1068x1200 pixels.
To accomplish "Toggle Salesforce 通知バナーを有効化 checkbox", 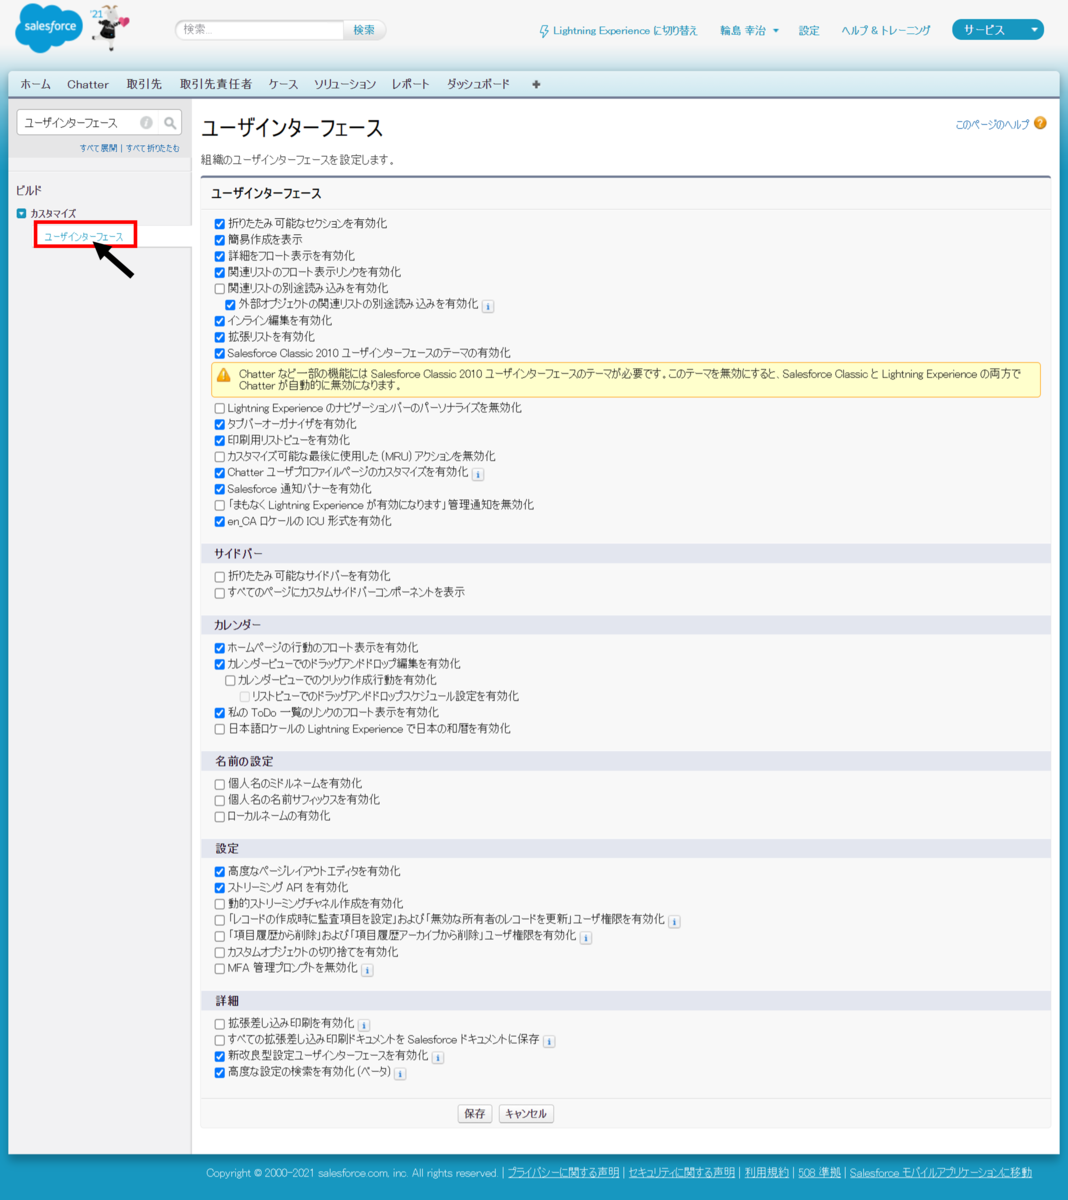I will click(220, 489).
